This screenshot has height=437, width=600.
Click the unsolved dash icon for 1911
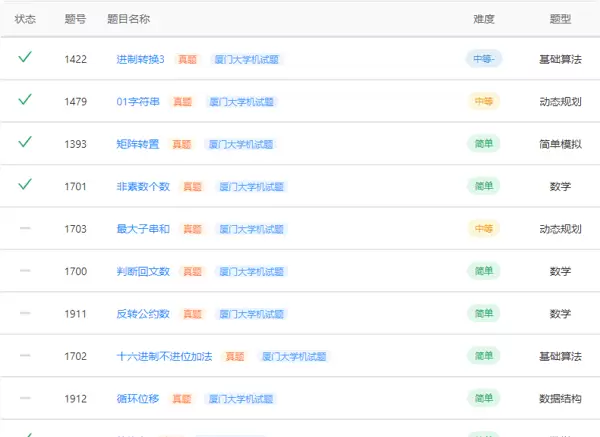pyautogui.click(x=25, y=314)
